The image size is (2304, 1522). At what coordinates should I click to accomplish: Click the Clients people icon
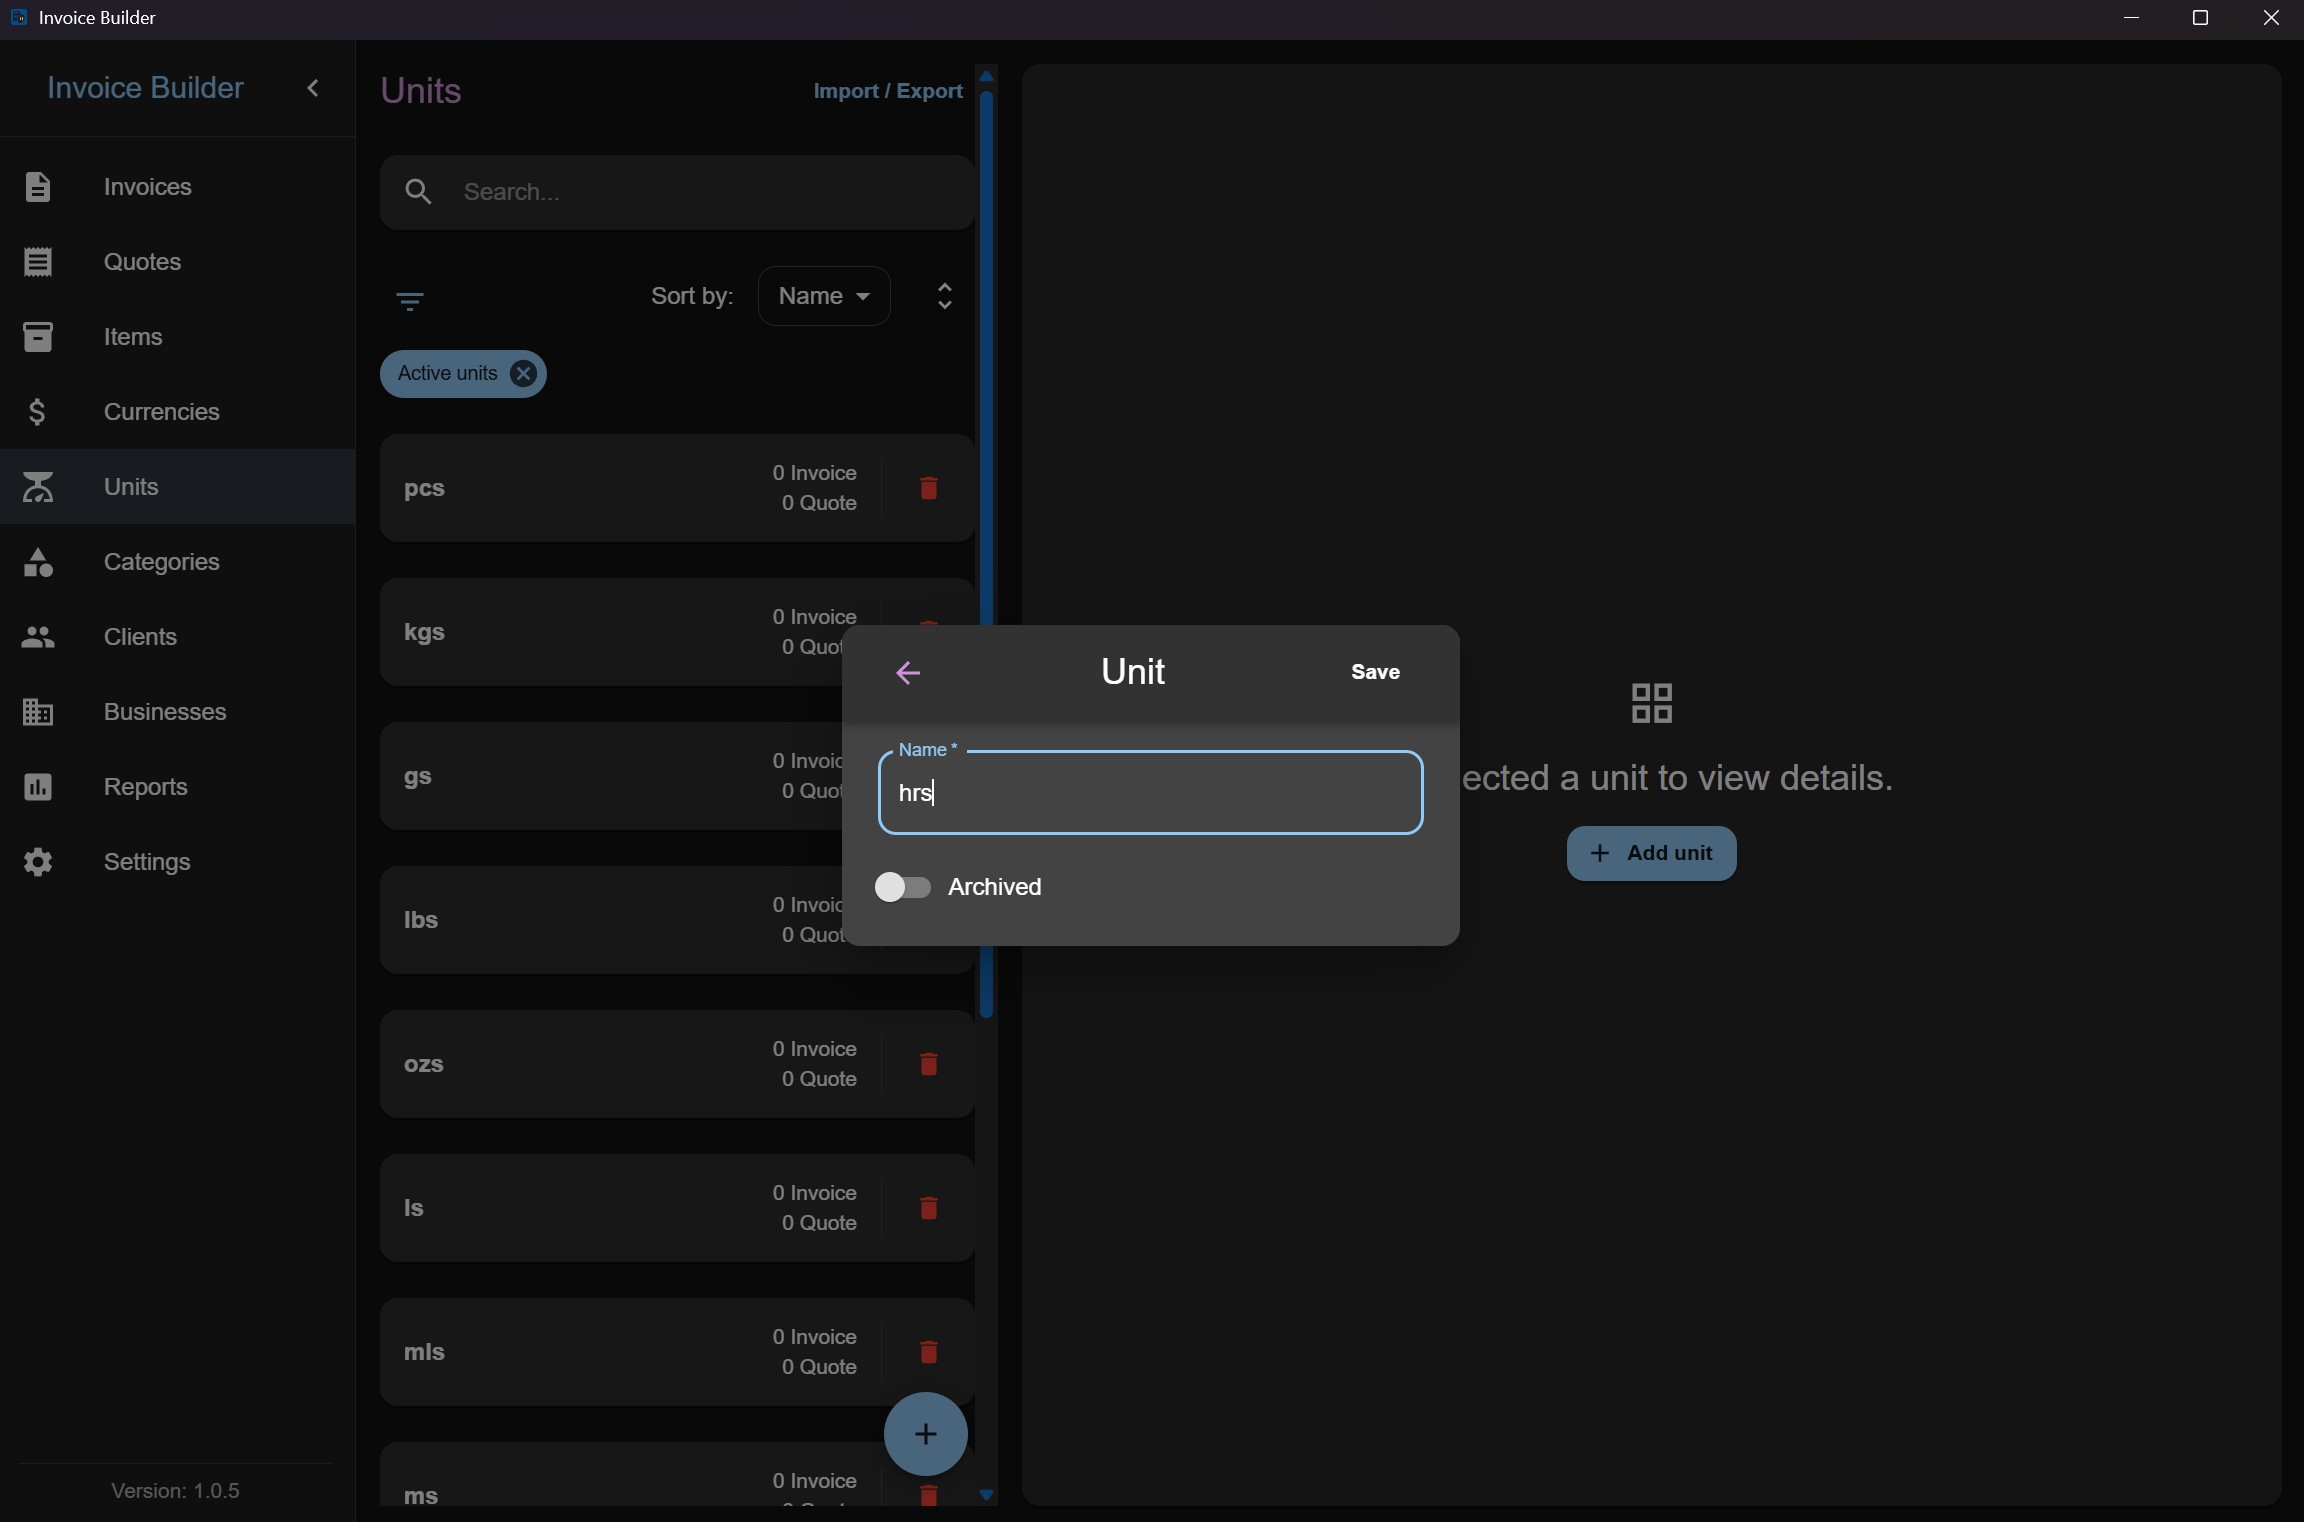pyautogui.click(x=38, y=637)
